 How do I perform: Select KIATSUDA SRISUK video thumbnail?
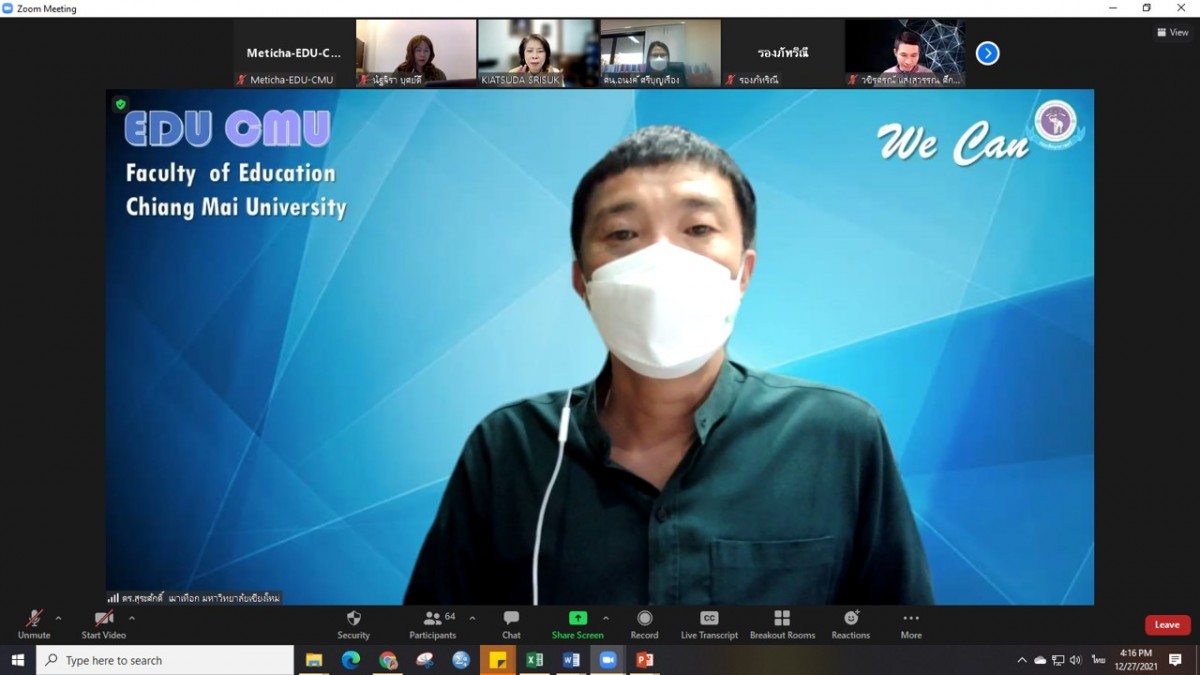[x=538, y=53]
